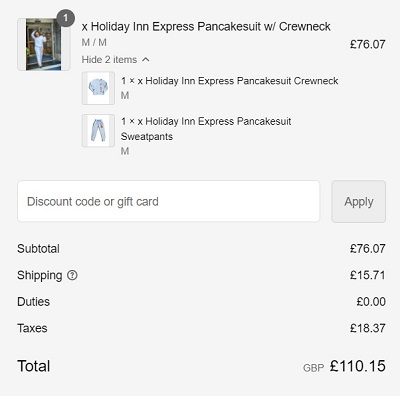This screenshot has width=400, height=396.
Task: Click the Total amount £110.15
Action: click(358, 366)
